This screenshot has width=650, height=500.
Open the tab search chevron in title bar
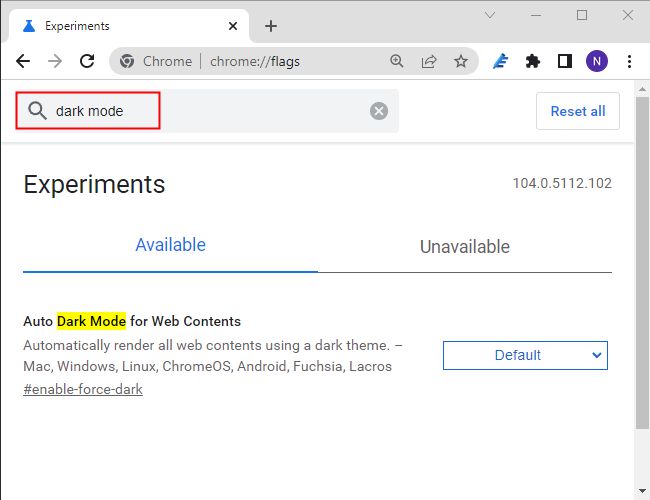click(490, 15)
